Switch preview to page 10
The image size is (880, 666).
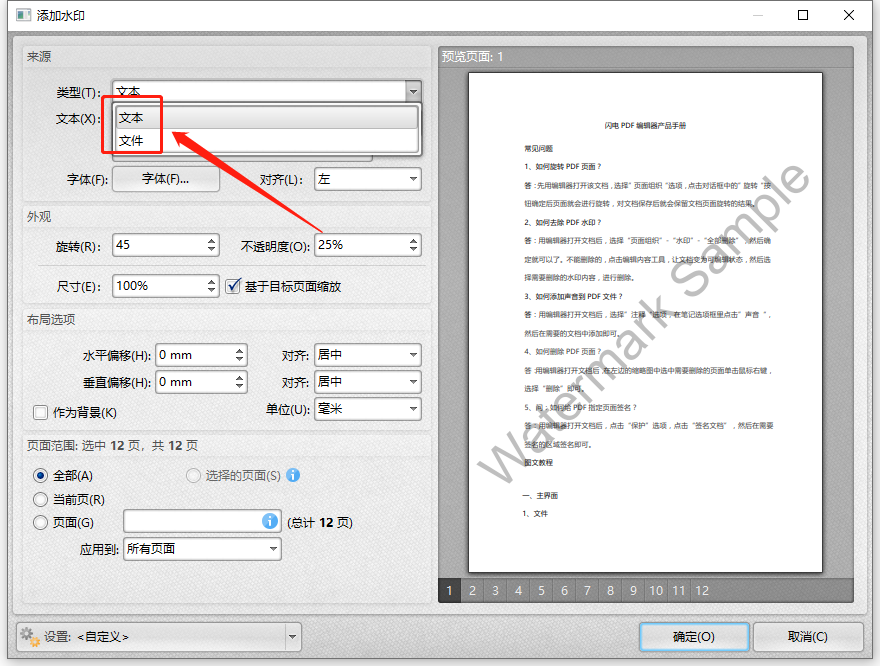[x=657, y=591]
